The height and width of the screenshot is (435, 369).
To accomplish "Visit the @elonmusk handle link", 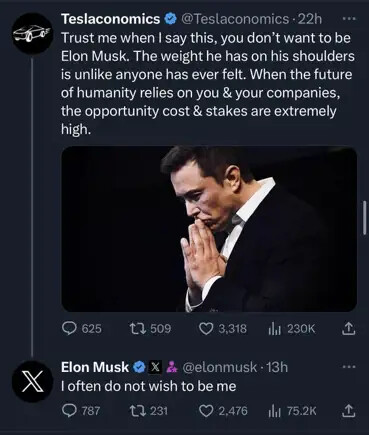I will [220, 367].
